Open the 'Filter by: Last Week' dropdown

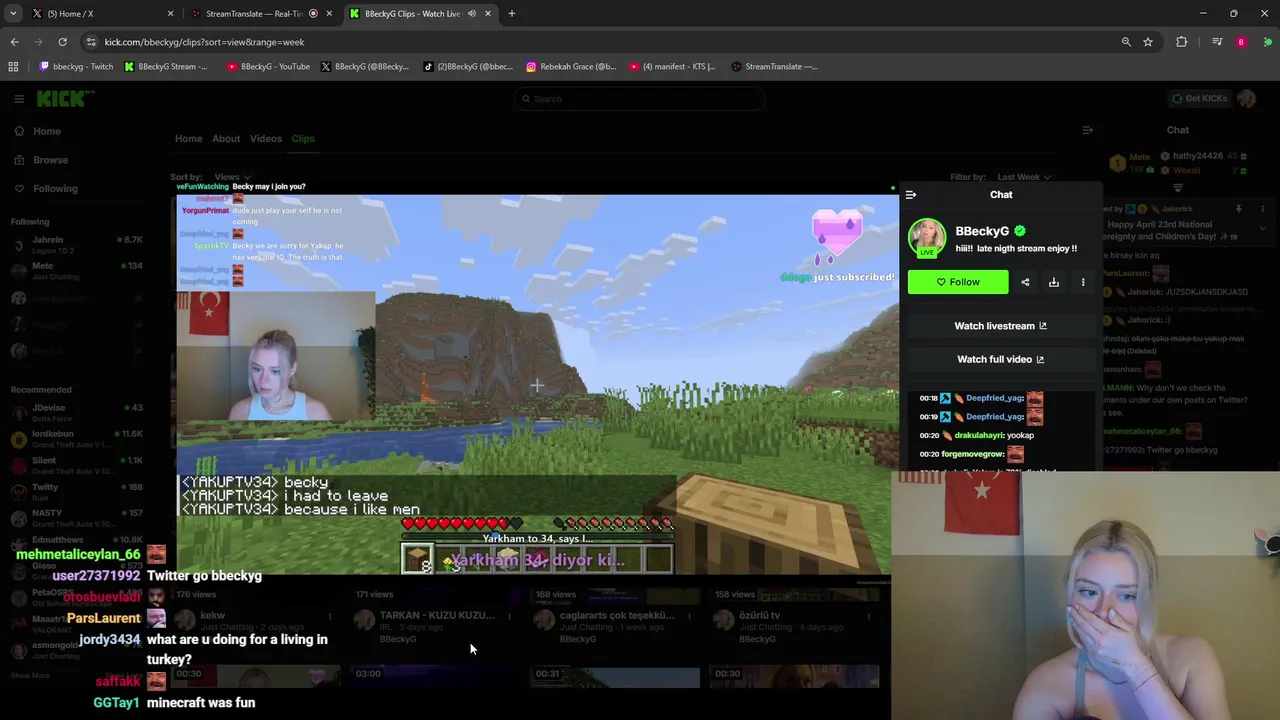(1023, 177)
